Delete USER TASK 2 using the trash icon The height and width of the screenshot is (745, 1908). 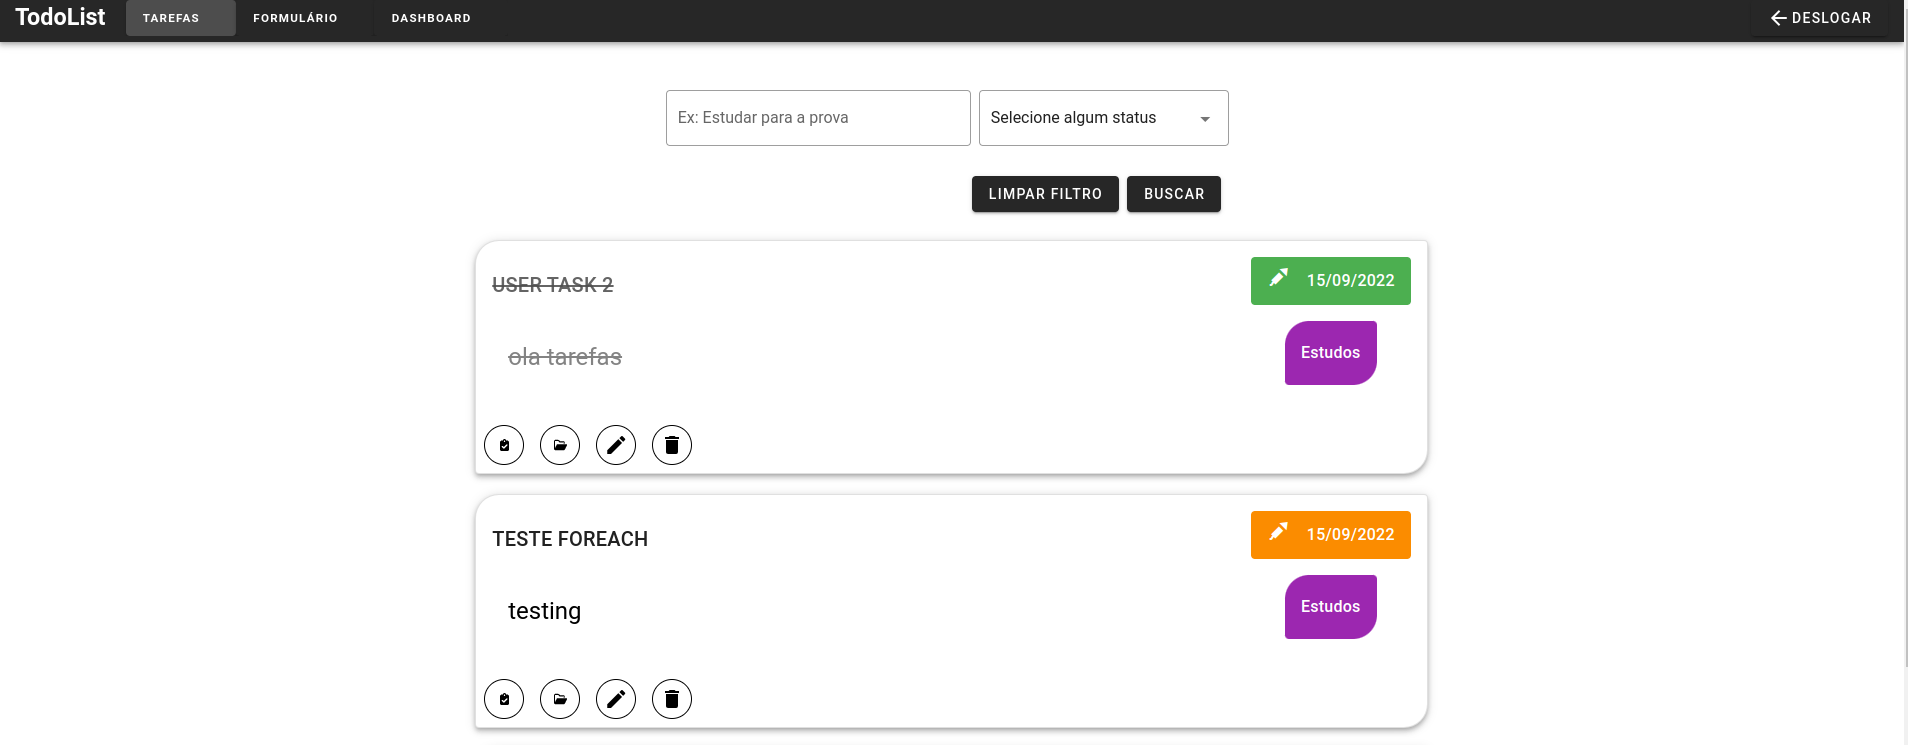(671, 445)
